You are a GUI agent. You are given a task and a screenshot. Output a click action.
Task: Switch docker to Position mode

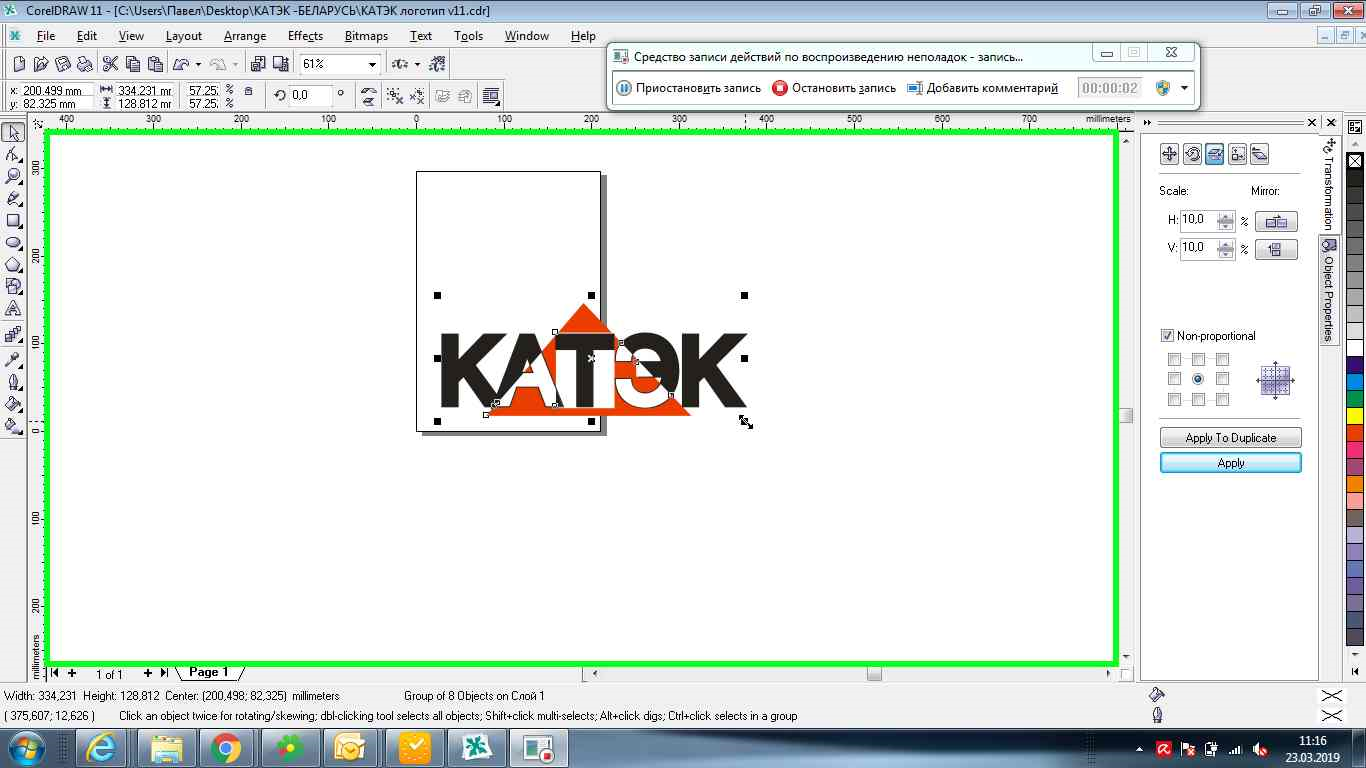pos(1169,154)
